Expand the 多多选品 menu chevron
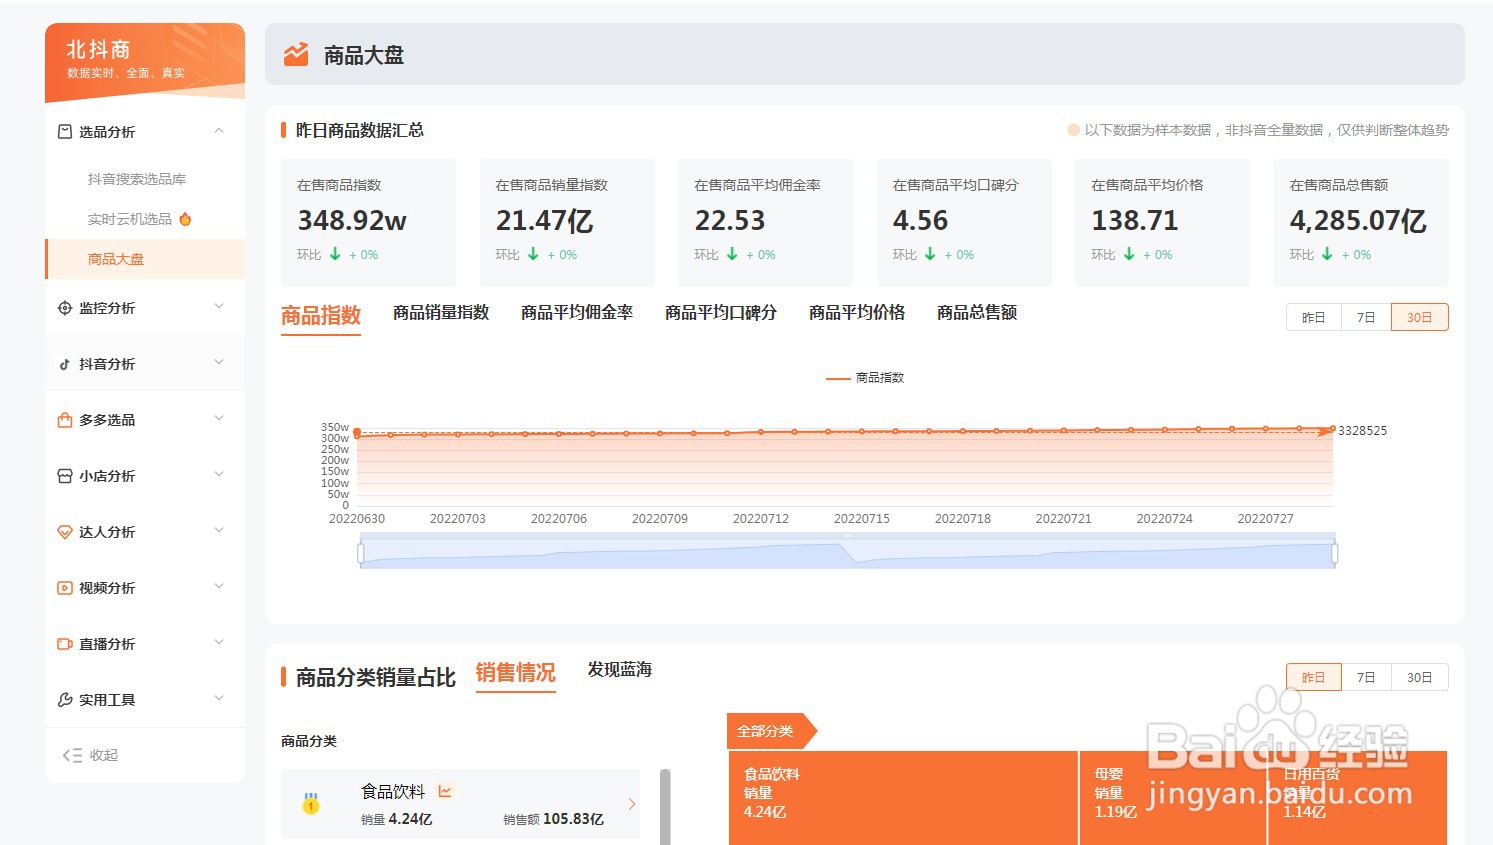Viewport: 1493px width, 845px height. pos(219,418)
